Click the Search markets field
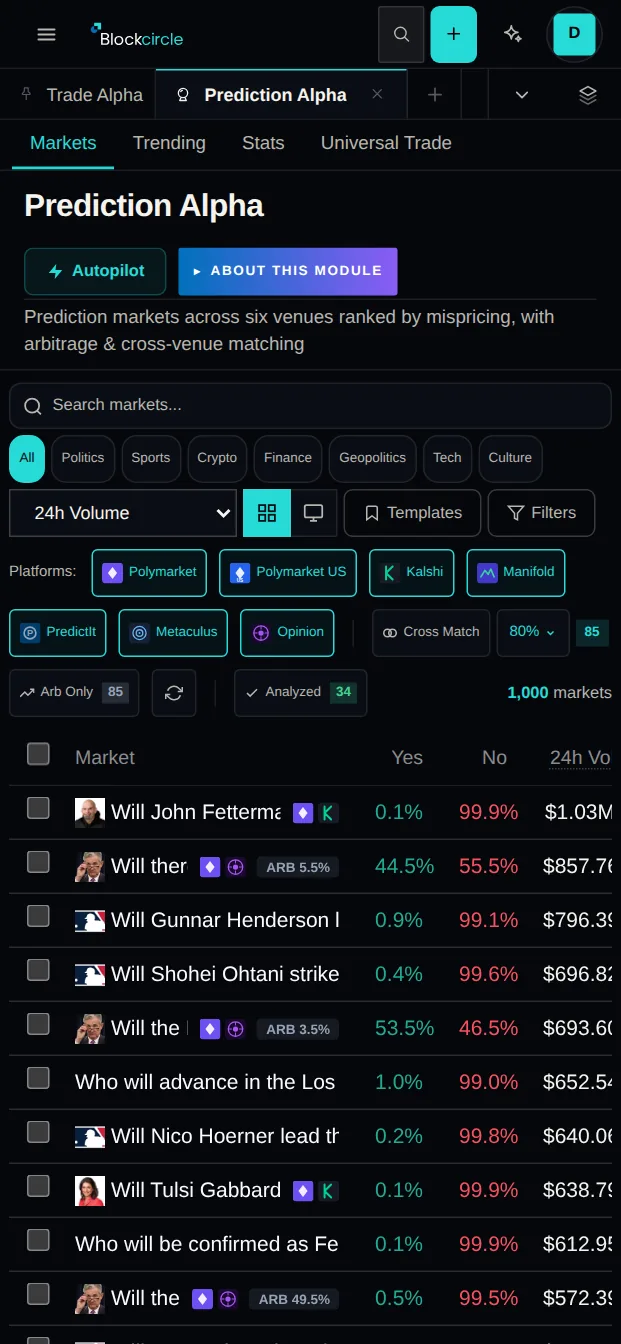 point(310,405)
